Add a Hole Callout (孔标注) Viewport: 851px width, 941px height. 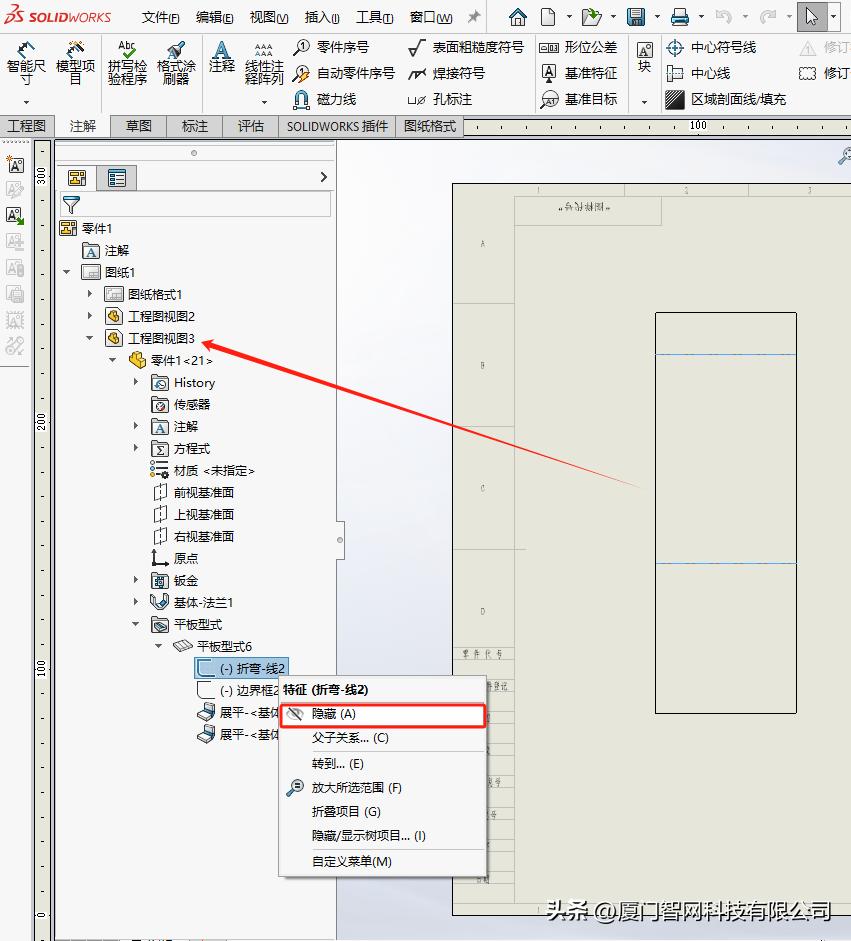point(439,99)
